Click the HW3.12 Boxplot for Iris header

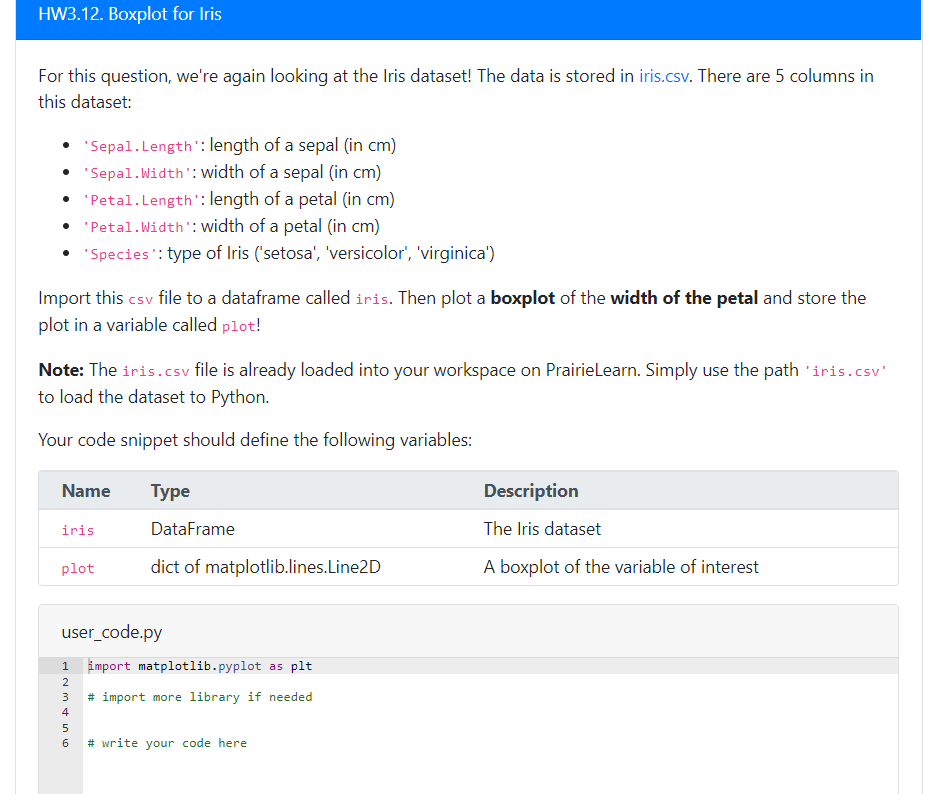point(130,14)
